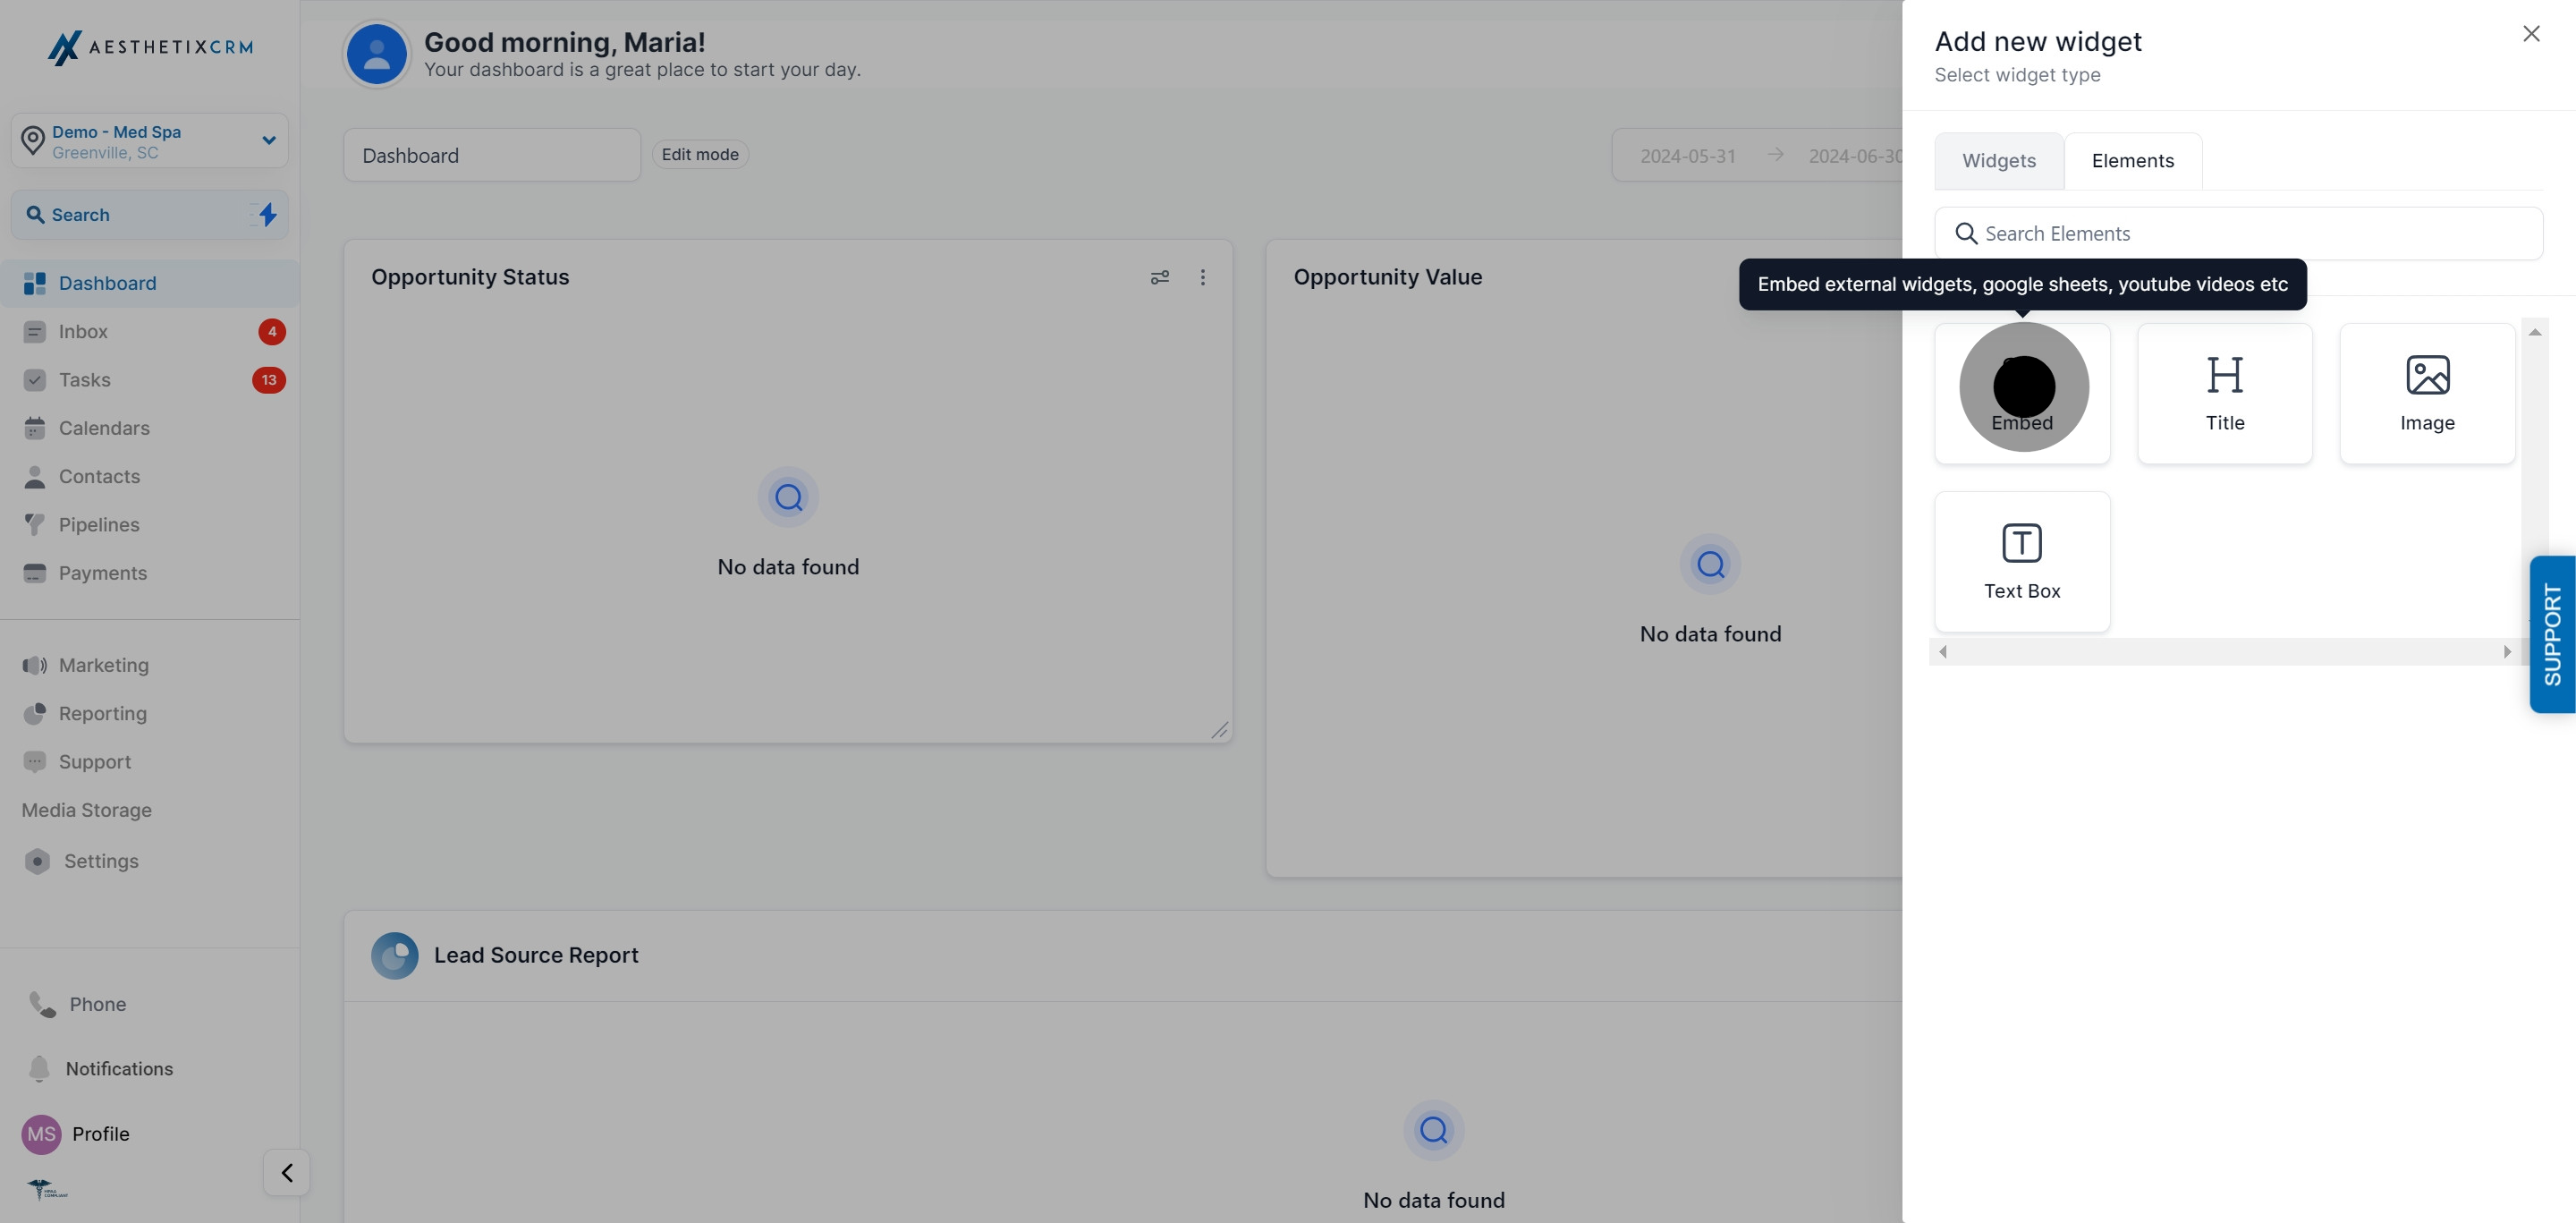This screenshot has width=2576, height=1223.
Task: Click the quick actions lightning icon
Action: (268, 214)
